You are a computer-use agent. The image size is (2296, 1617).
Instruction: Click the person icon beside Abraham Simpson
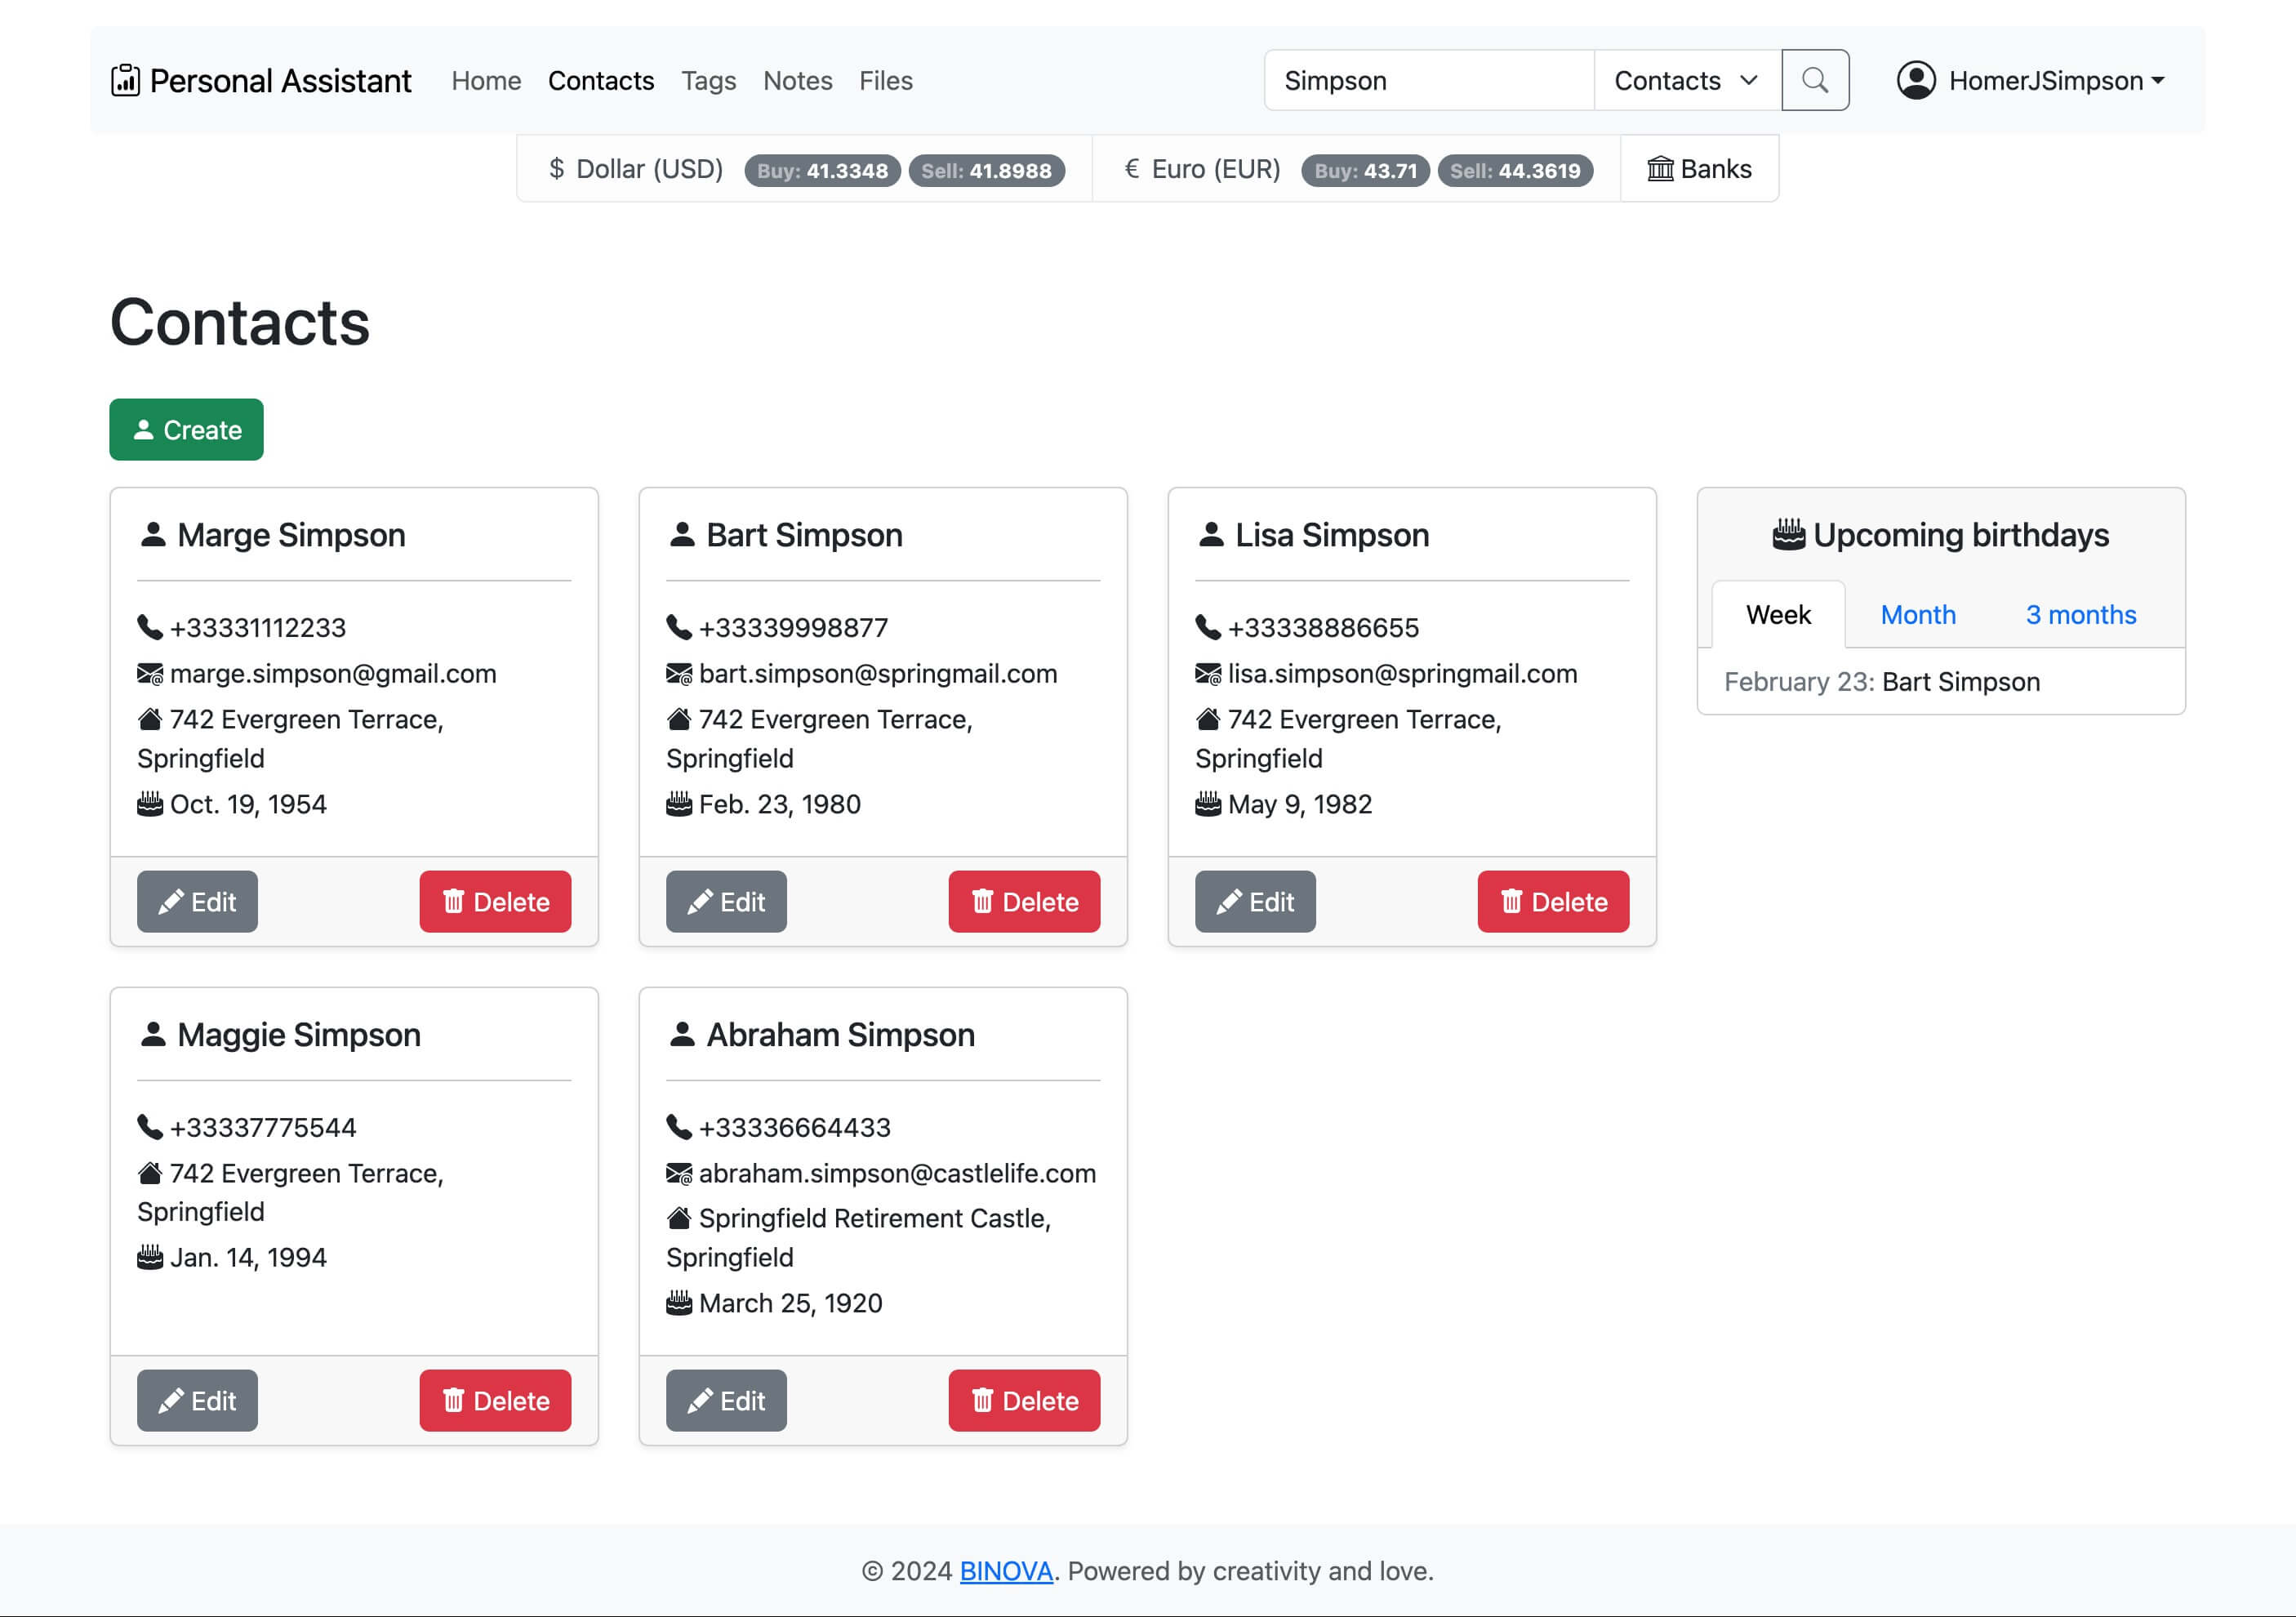coord(682,1033)
